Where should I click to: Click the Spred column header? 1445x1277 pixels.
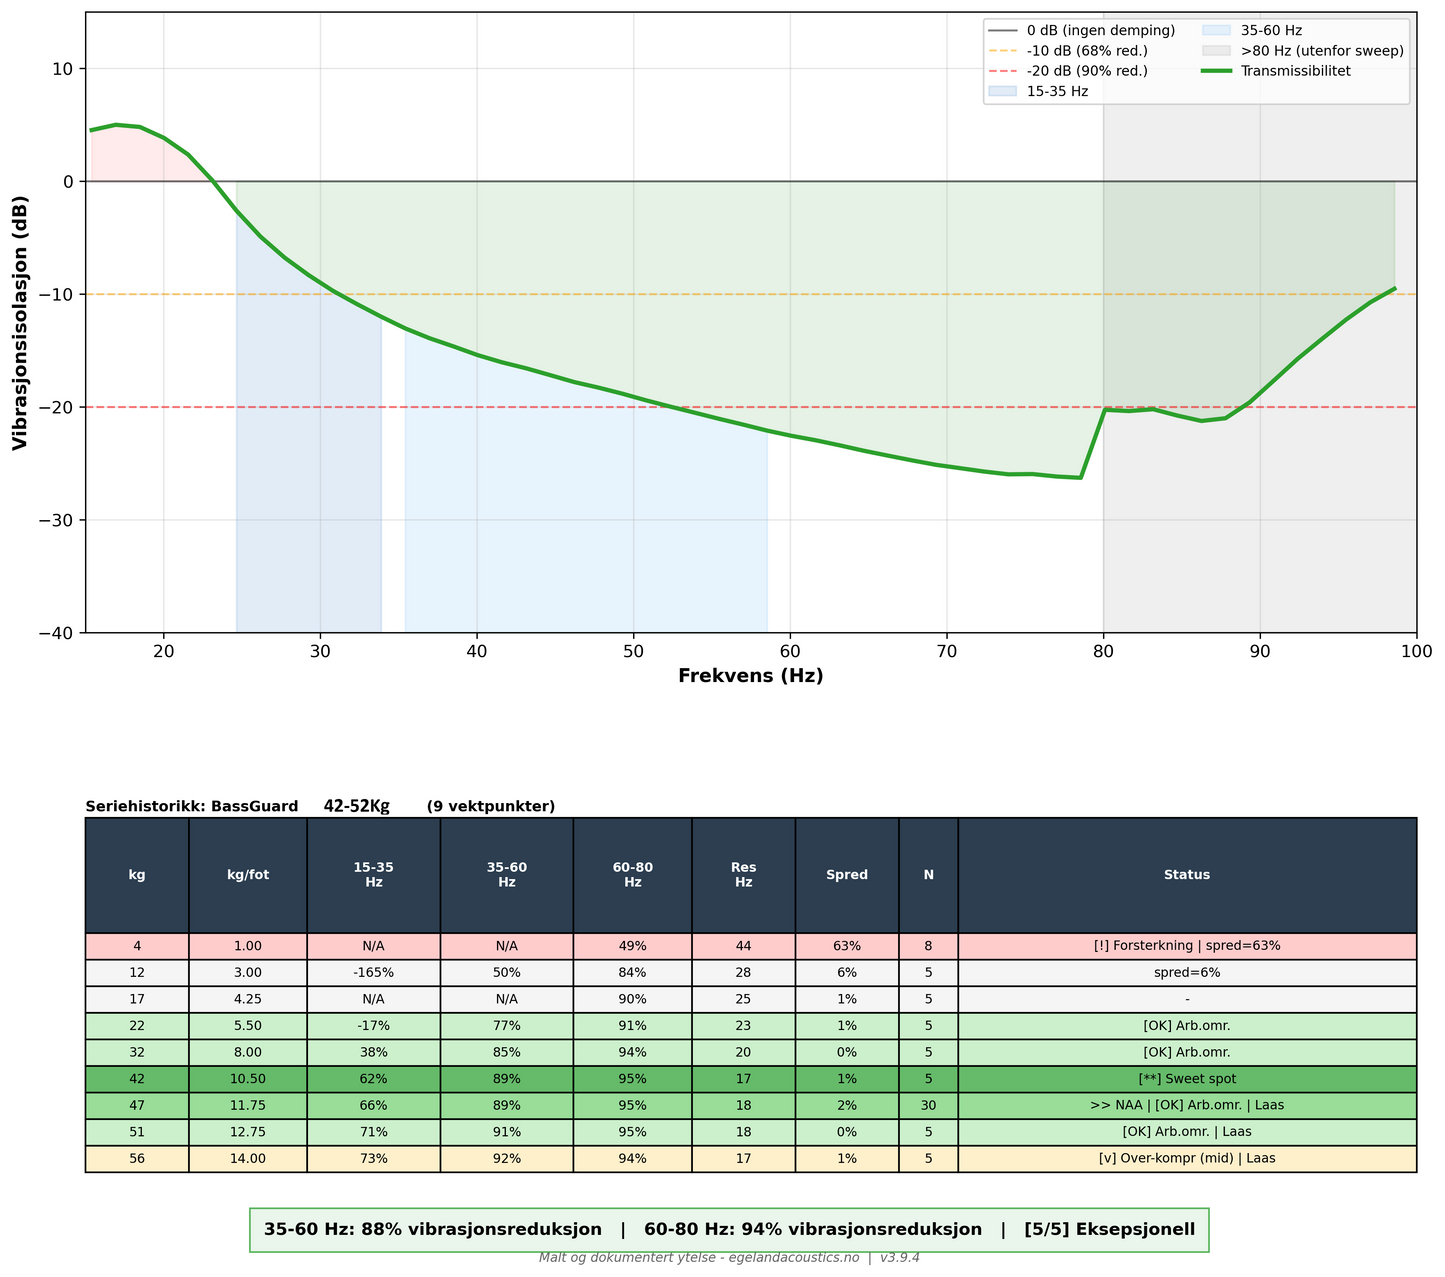click(846, 875)
